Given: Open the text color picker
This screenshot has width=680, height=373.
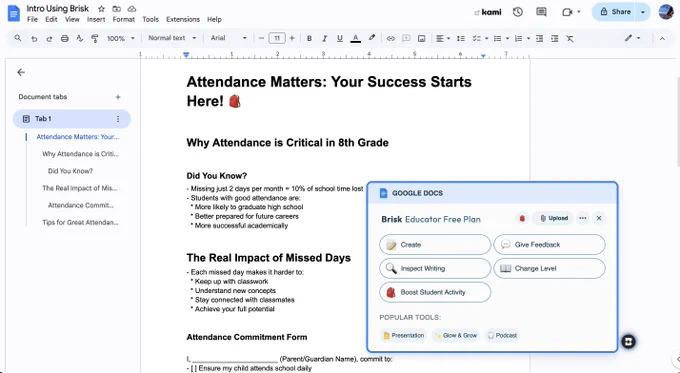Looking at the screenshot, I should (356, 39).
